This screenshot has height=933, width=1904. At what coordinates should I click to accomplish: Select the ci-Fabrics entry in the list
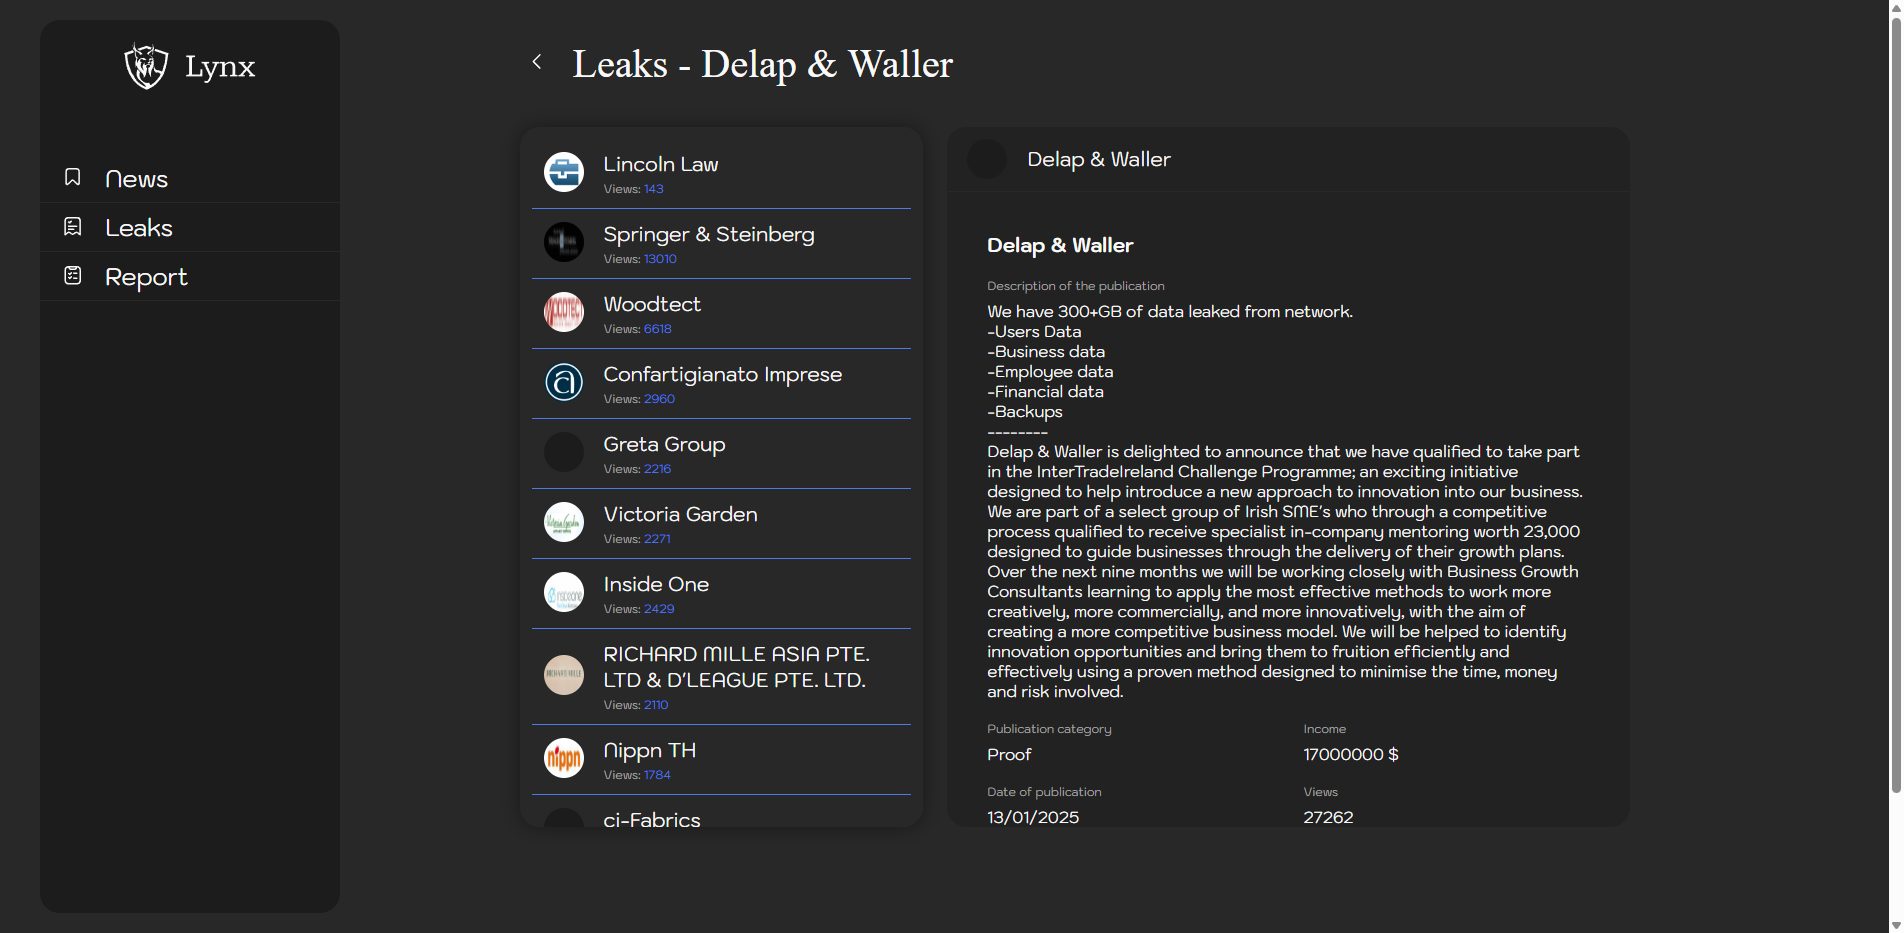tap(652, 819)
